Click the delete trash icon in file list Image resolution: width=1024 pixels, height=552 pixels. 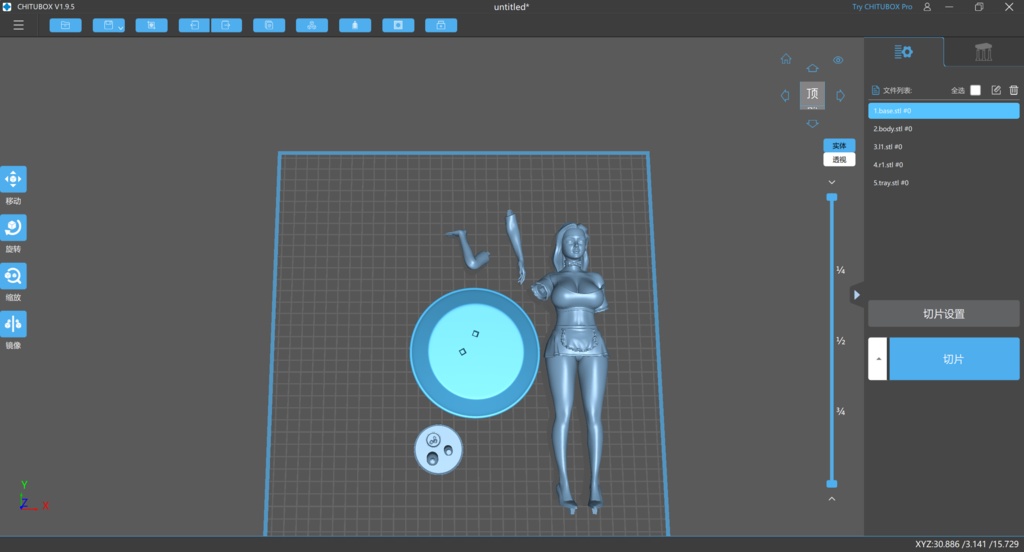pyautogui.click(x=1014, y=90)
